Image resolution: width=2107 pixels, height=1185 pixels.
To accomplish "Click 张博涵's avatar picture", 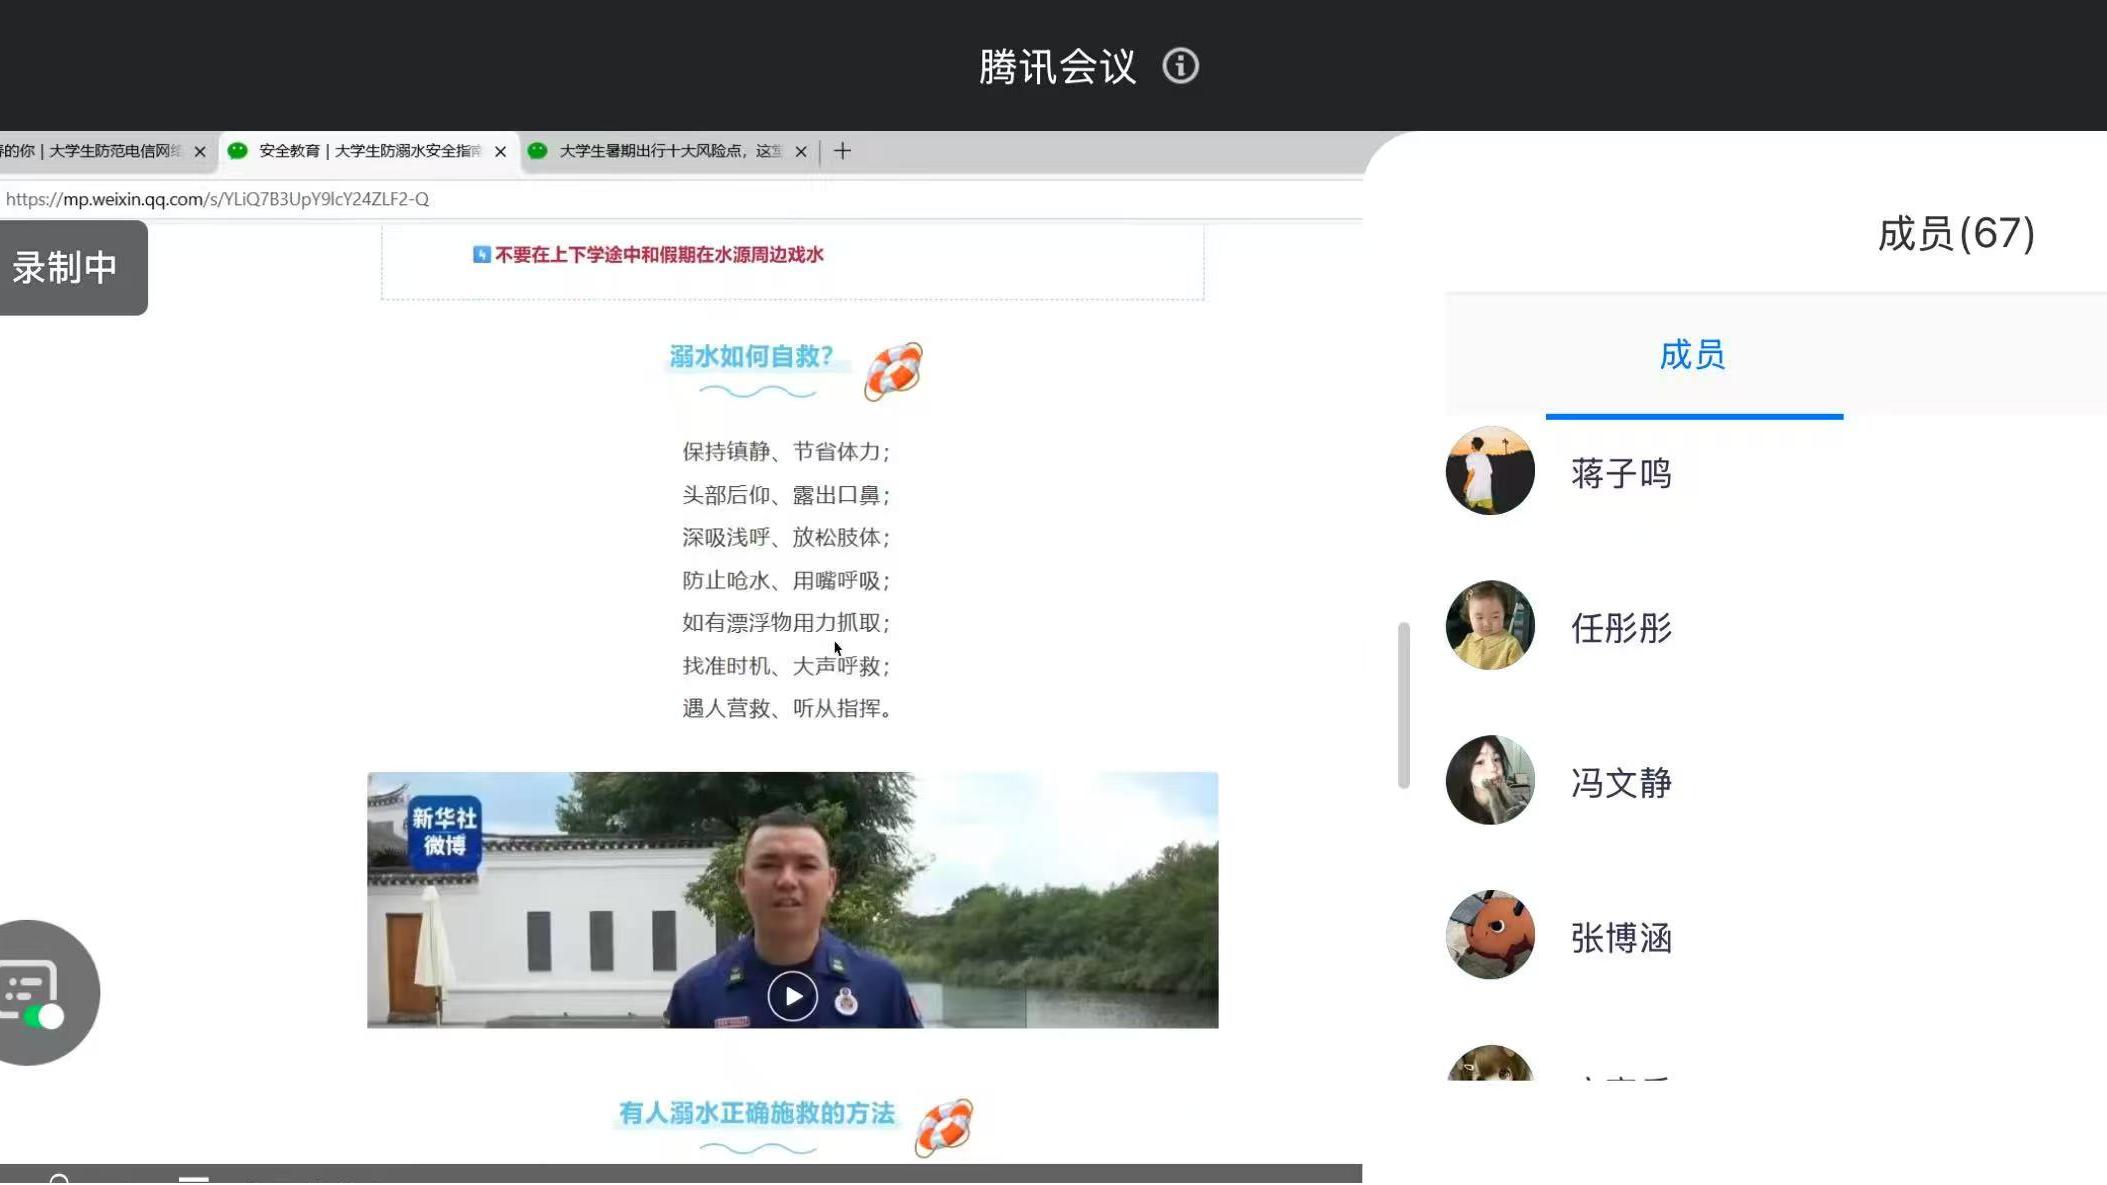I will [x=1489, y=935].
